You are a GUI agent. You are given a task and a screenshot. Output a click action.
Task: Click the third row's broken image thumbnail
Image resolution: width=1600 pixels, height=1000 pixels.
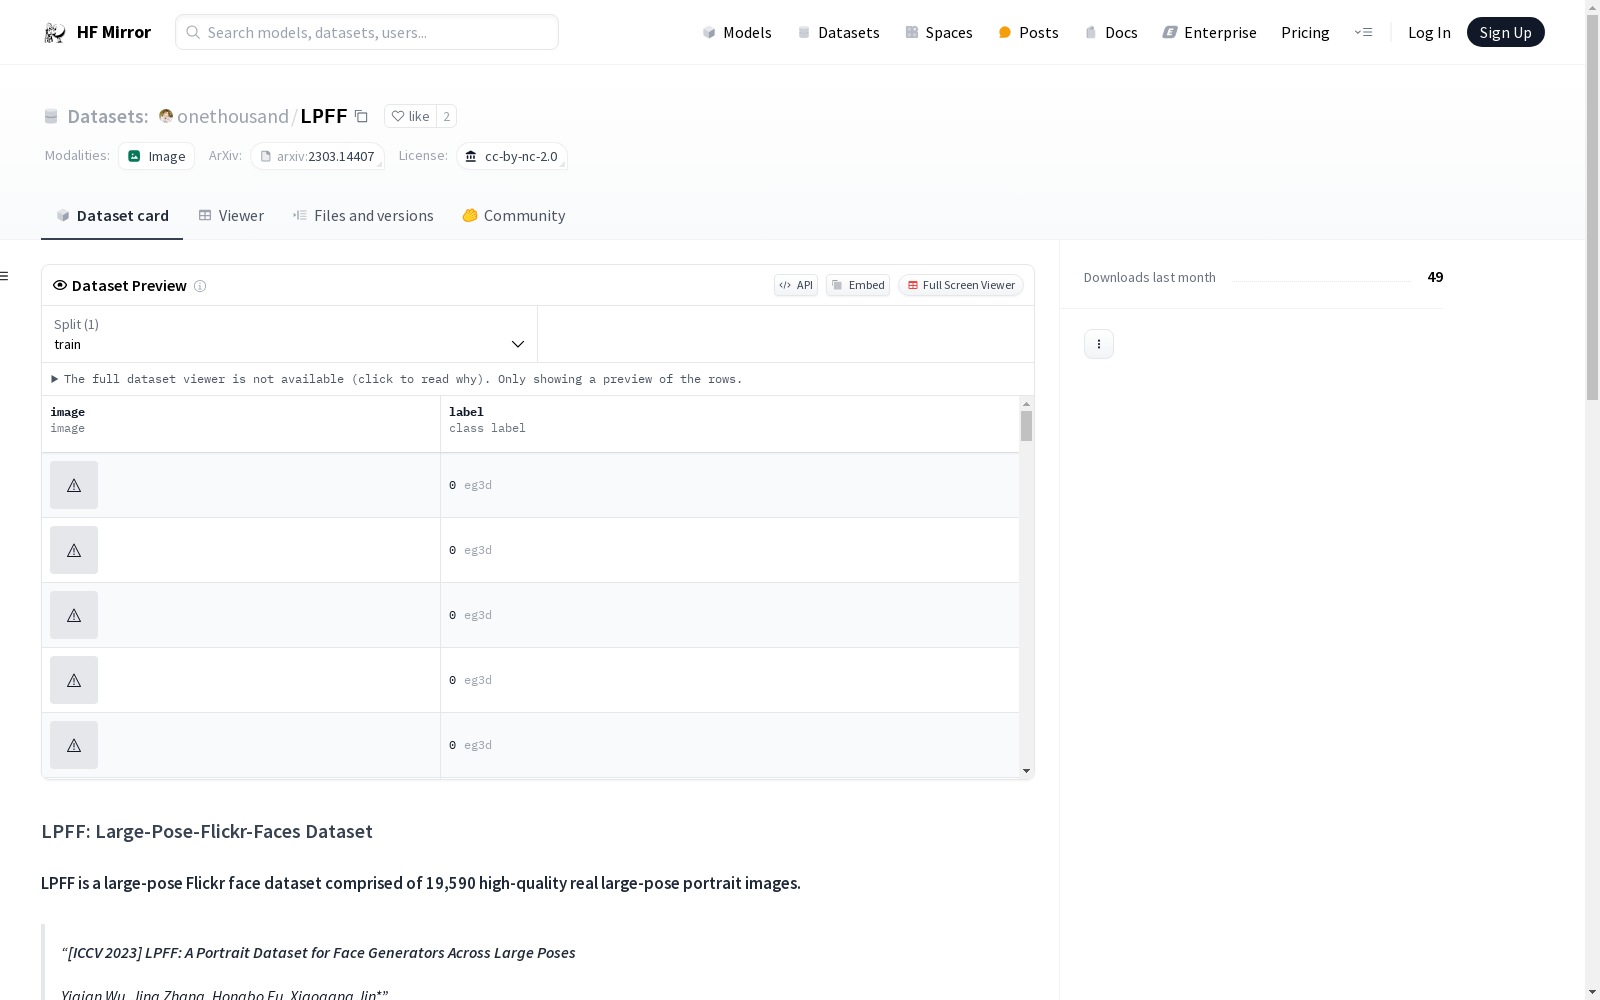[x=74, y=615]
